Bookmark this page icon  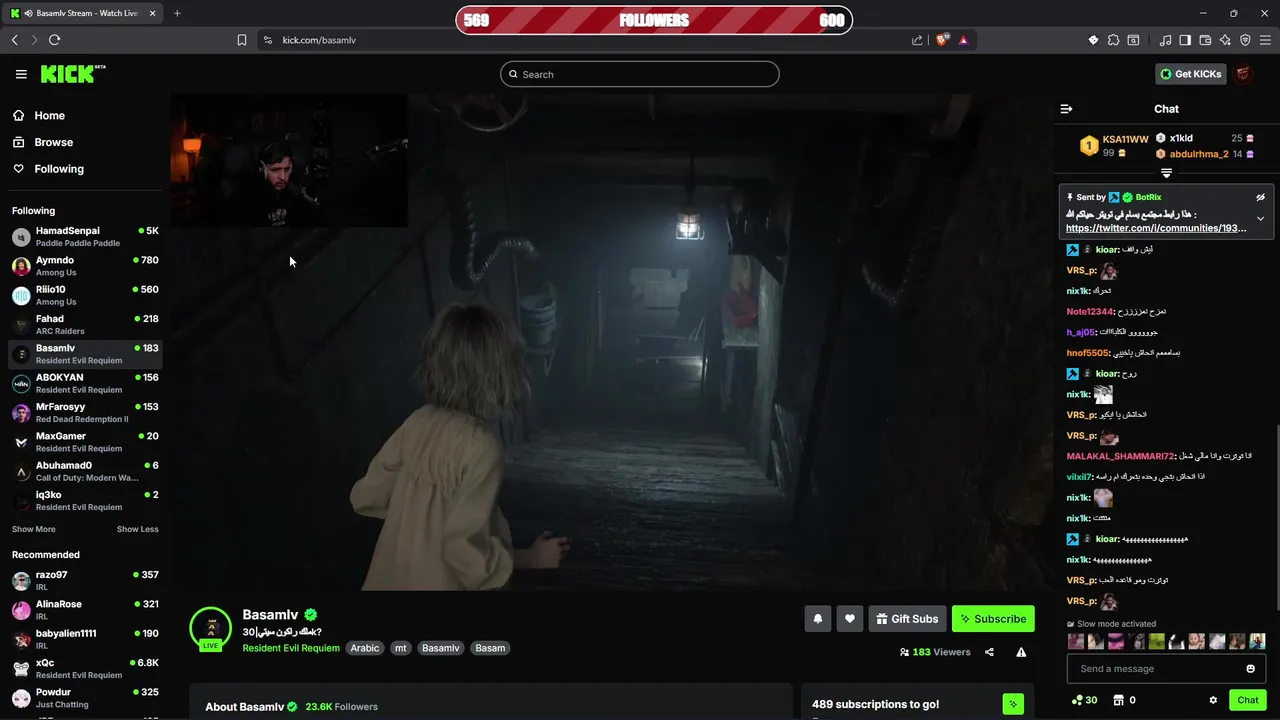click(241, 40)
